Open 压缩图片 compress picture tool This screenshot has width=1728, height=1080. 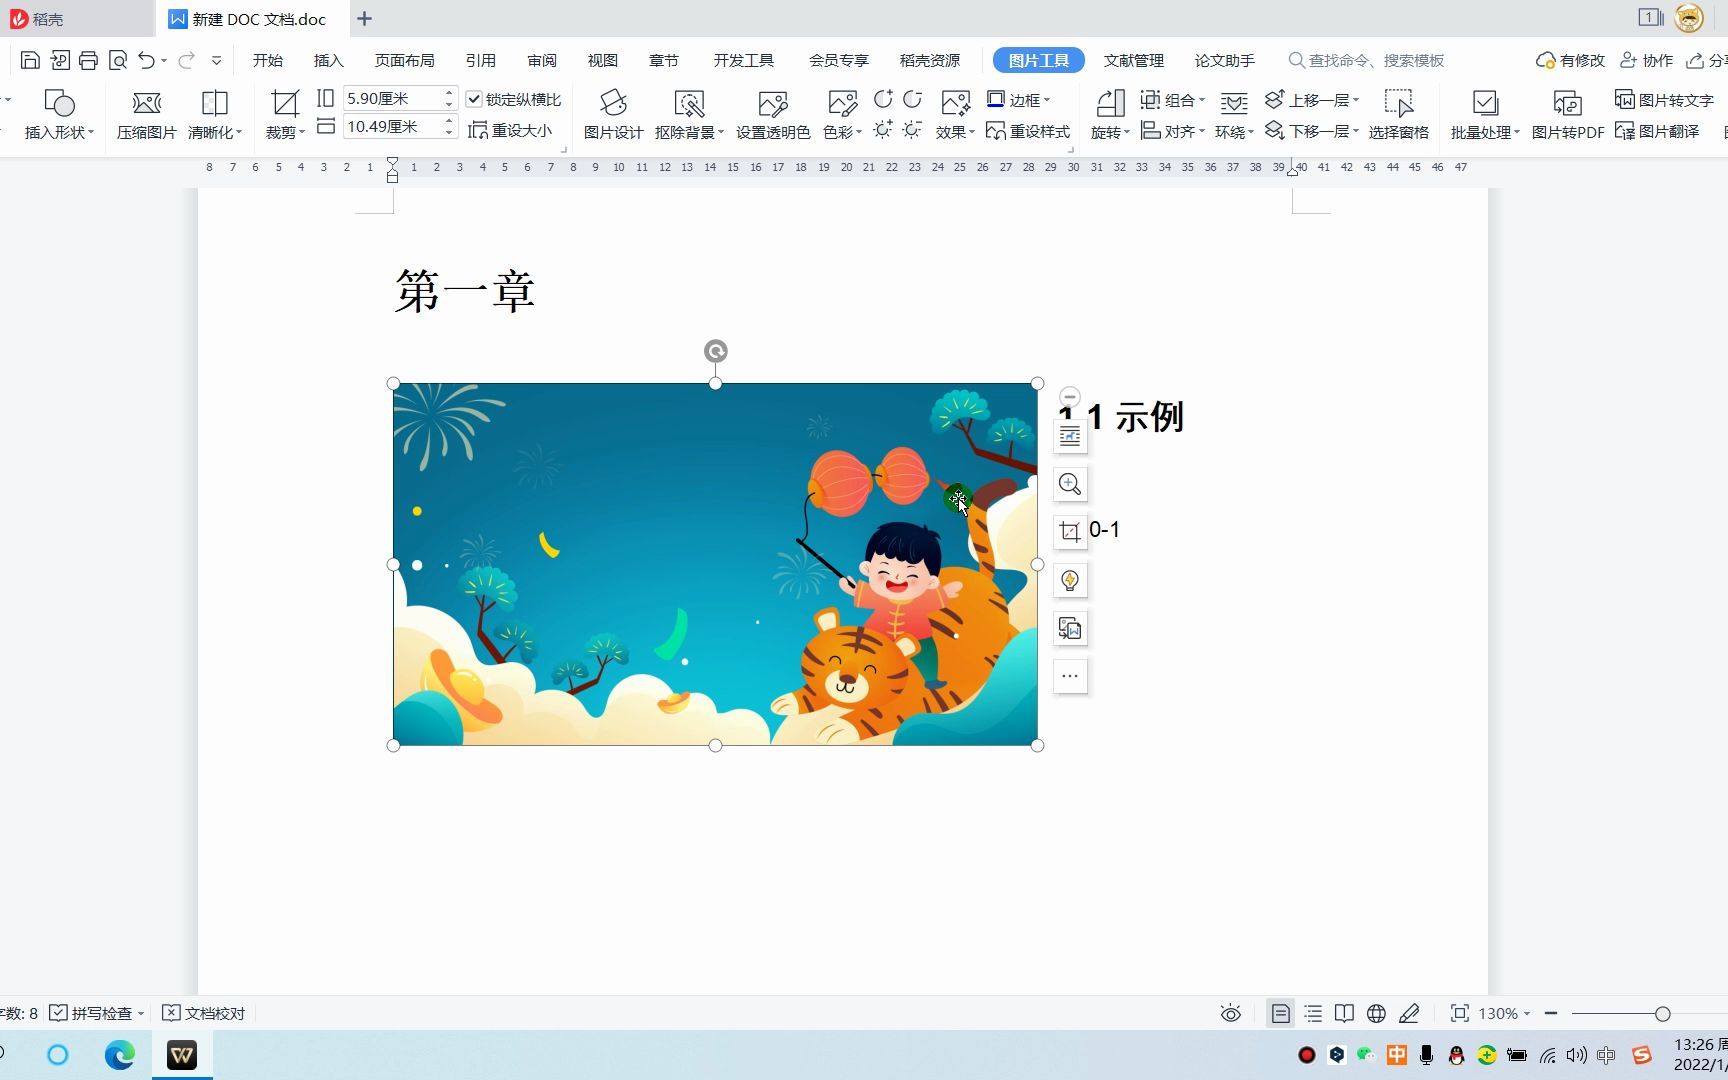point(146,114)
